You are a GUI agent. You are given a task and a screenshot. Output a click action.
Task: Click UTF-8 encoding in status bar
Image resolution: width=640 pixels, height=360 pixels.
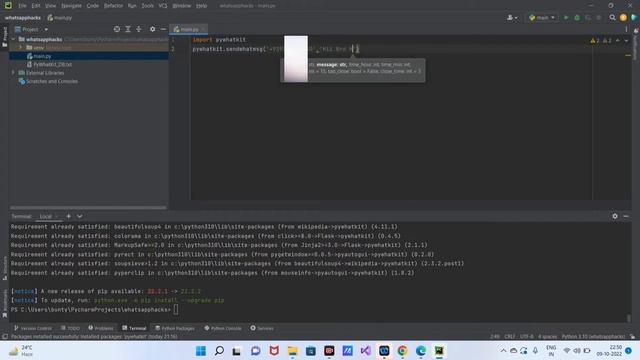click(527, 337)
